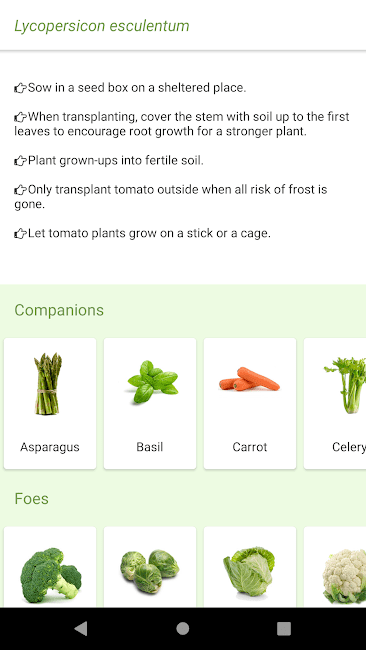Screen dimensions: 366x650
Task: Tap the Foes section heading
Action: [32, 499]
